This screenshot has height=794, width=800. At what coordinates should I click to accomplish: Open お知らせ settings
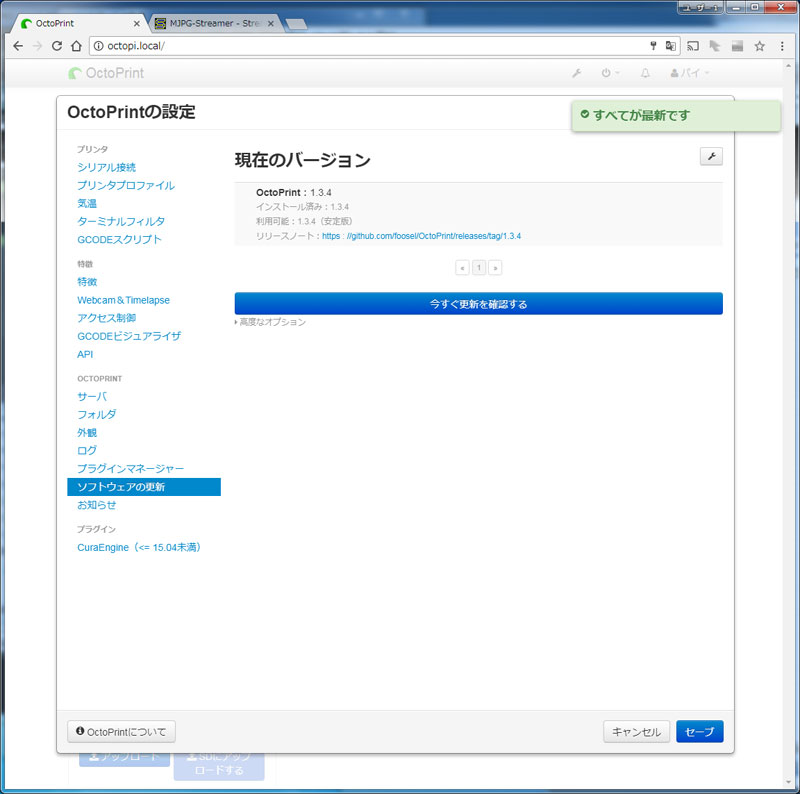pyautogui.click(x=96, y=505)
